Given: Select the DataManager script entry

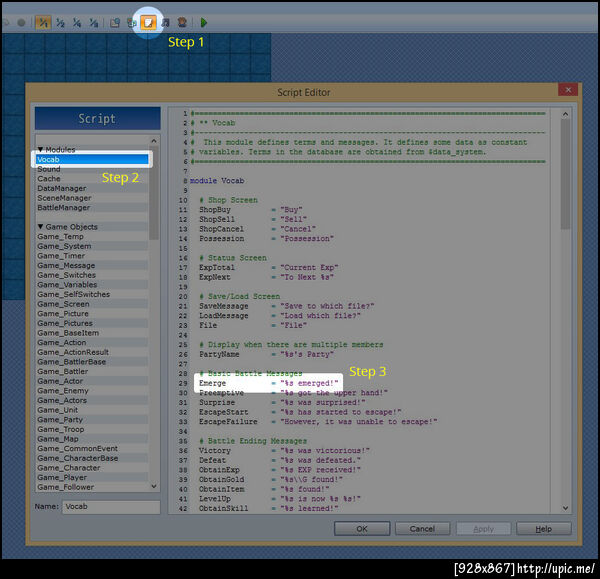Looking at the screenshot, I should coord(92,188).
